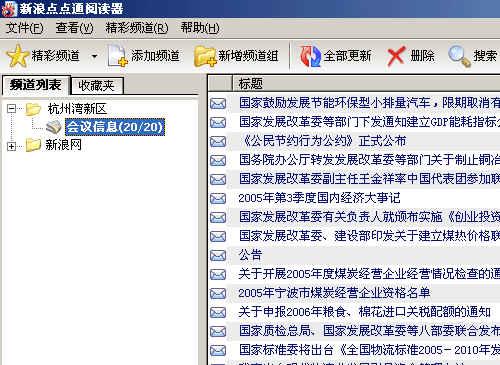Click the newspaper icon beside 会议信息

54,127
